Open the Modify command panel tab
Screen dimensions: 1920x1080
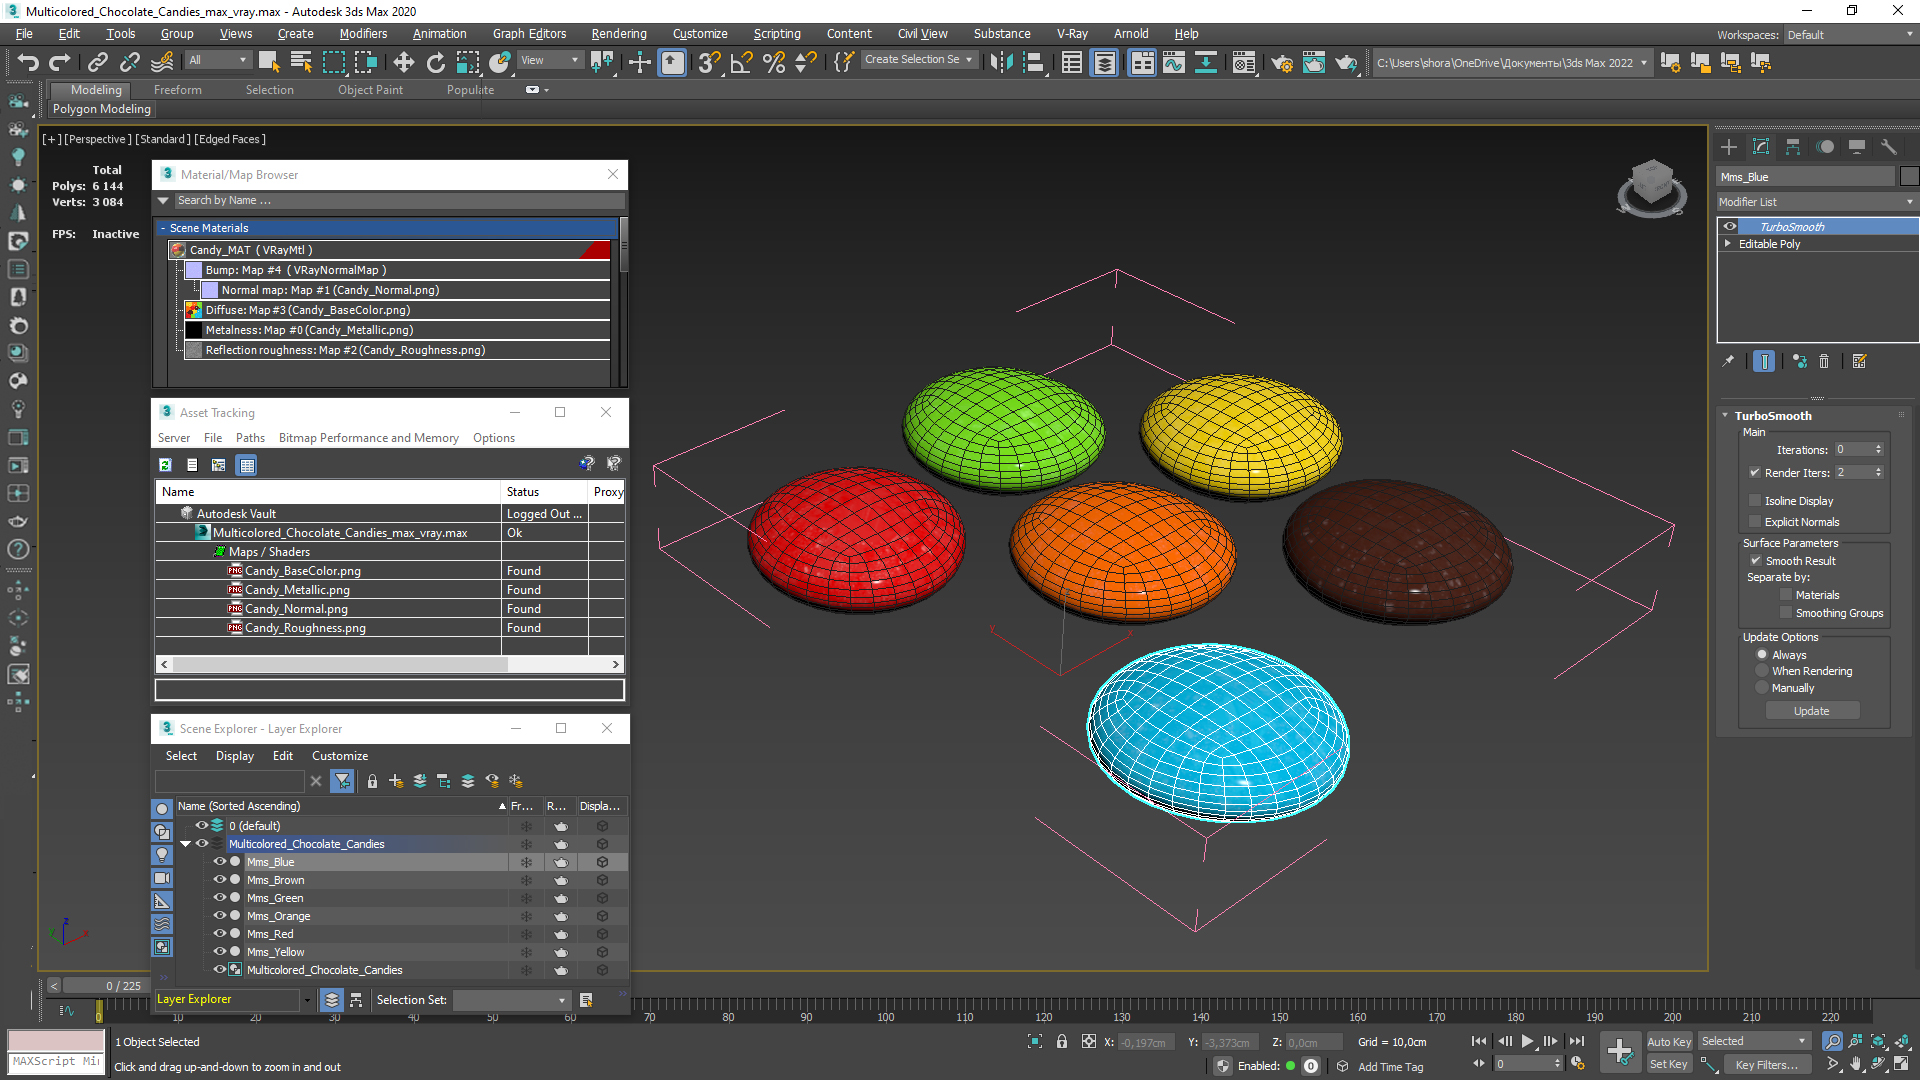(1761, 147)
